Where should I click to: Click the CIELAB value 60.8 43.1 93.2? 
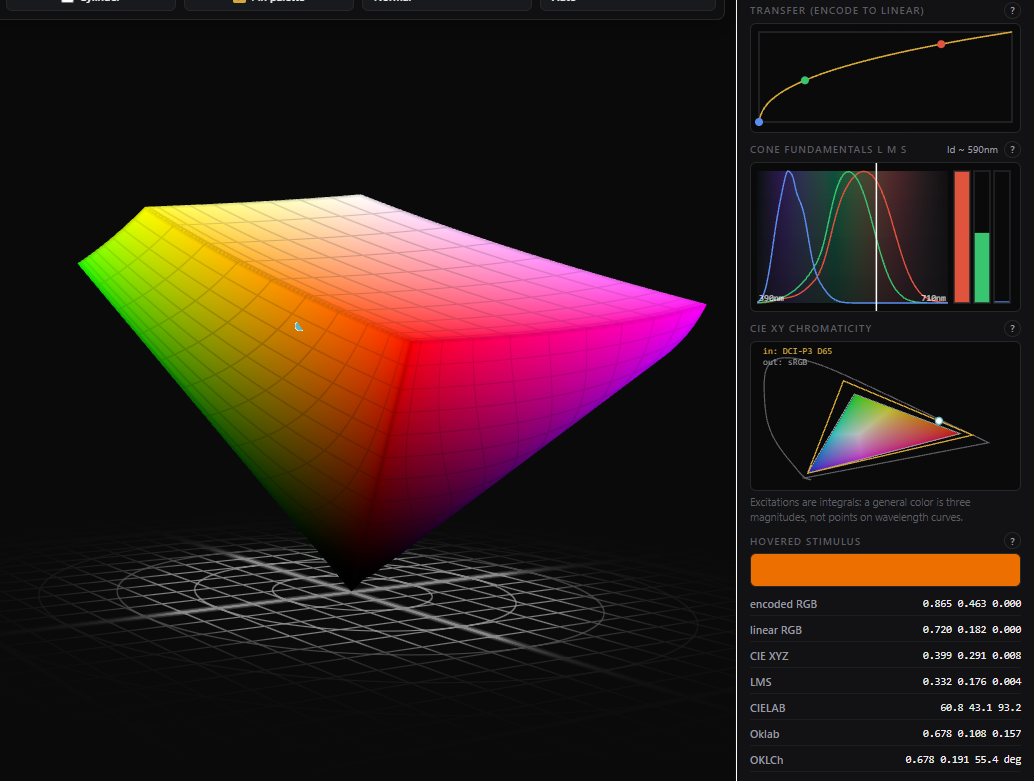(980, 708)
